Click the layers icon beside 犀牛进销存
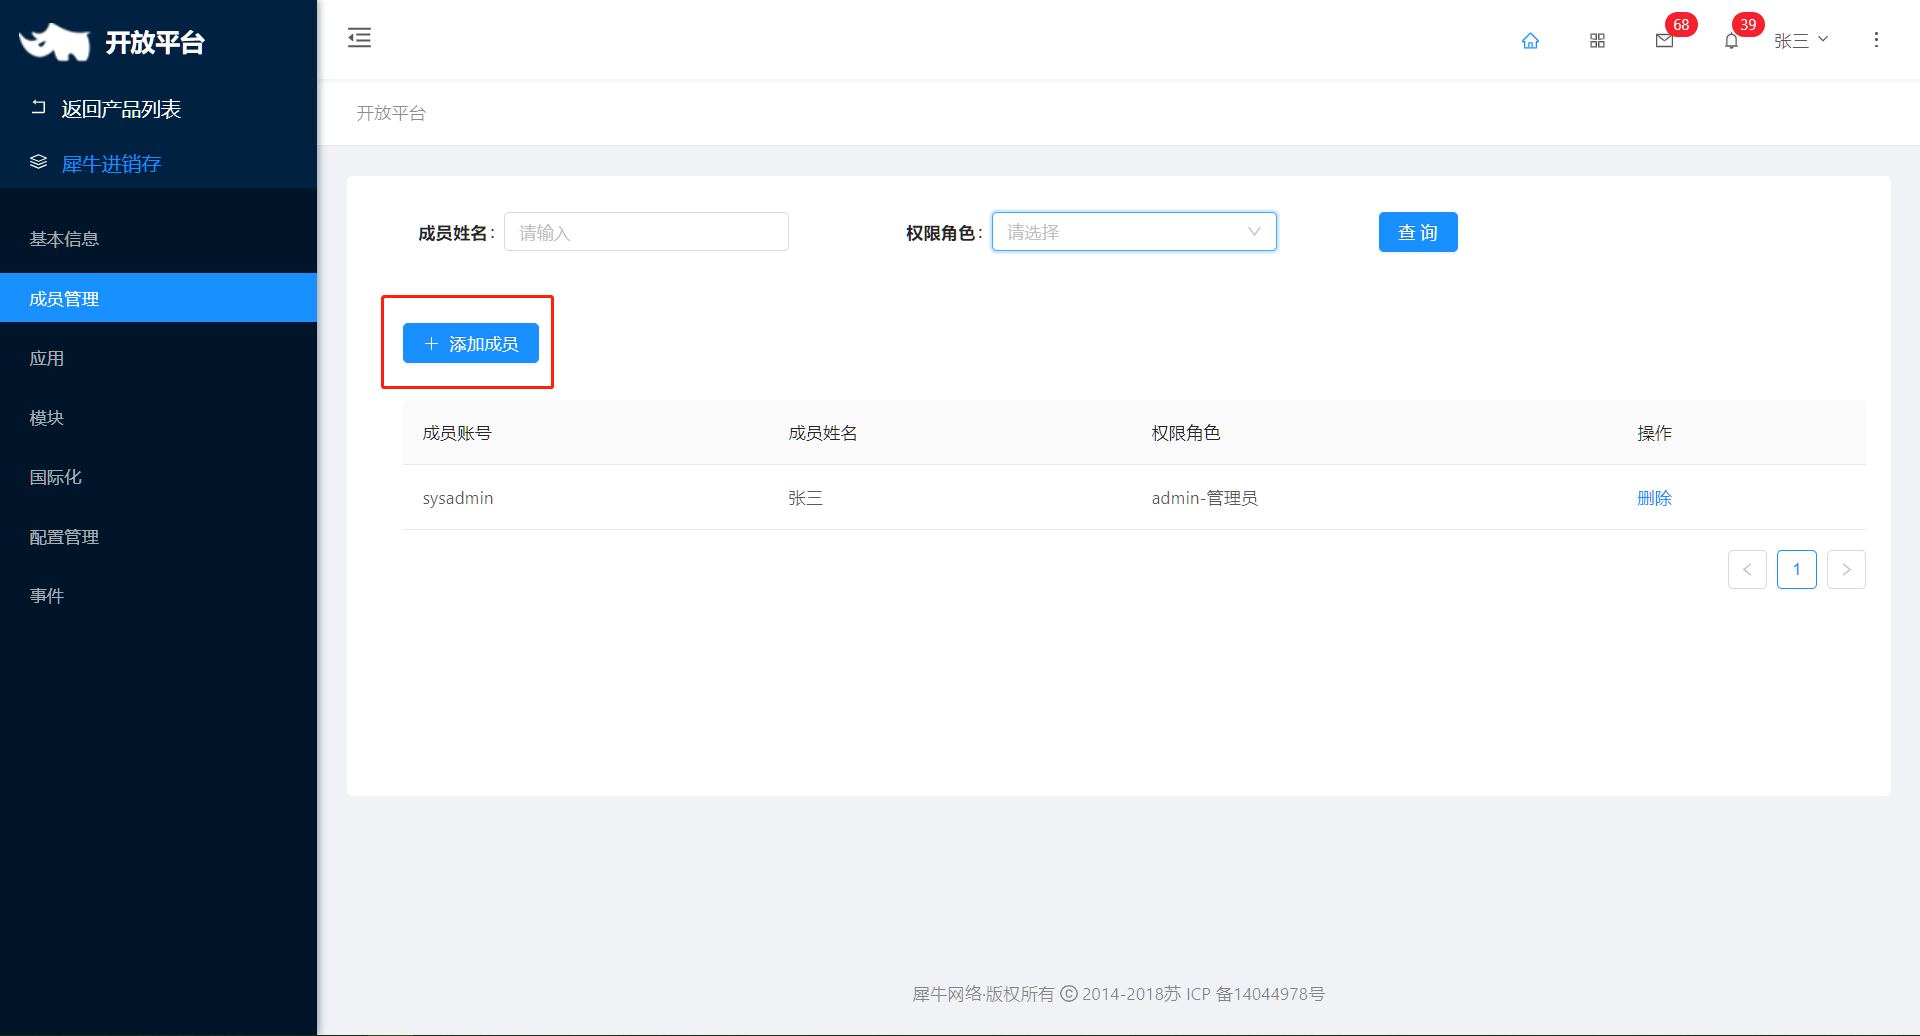This screenshot has width=1920, height=1036. click(39, 162)
